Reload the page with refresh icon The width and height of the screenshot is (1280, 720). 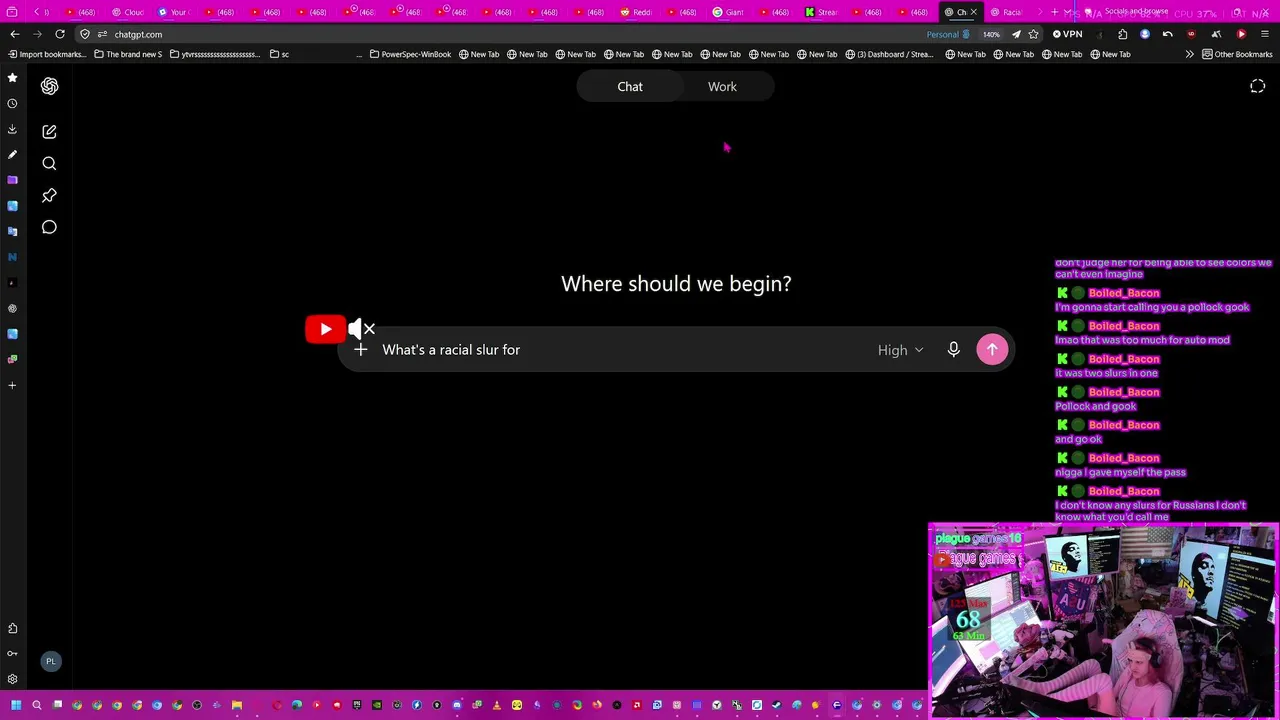[x=60, y=34]
